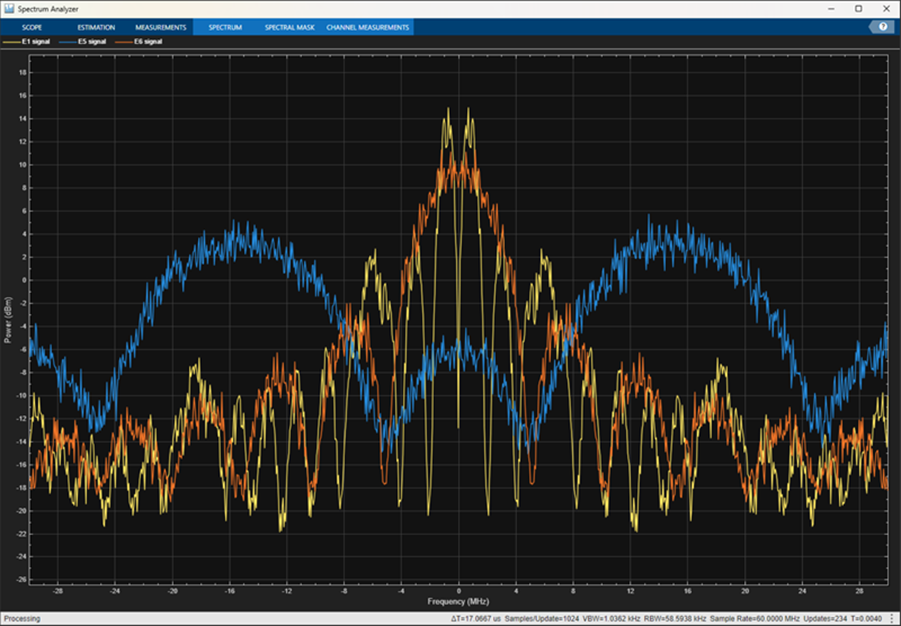Switch to the SPECTRUM tab
The height and width of the screenshot is (626, 901).
[227, 27]
